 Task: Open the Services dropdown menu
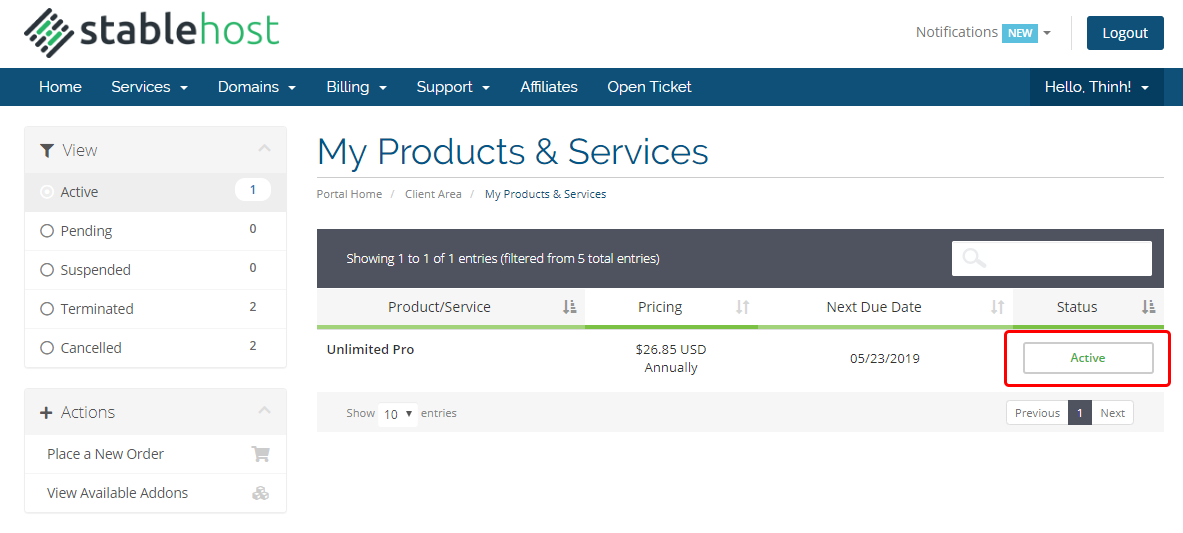click(149, 87)
